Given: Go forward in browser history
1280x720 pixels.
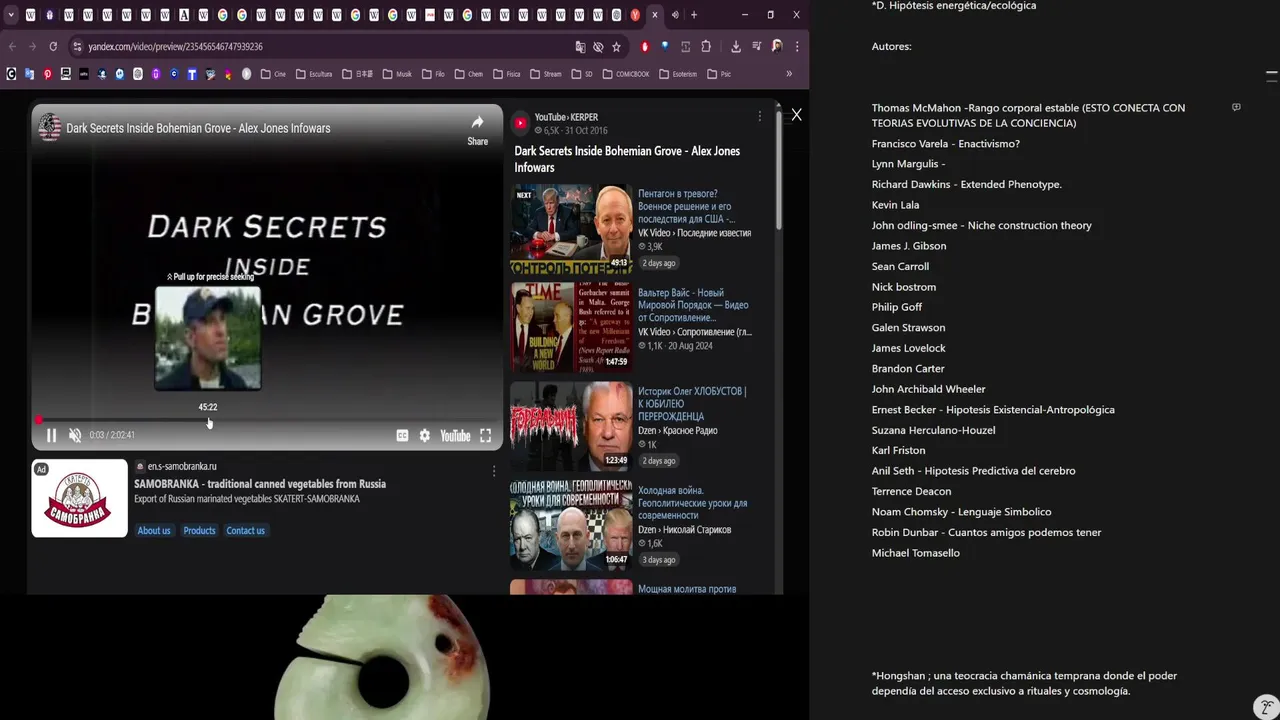Looking at the screenshot, I should coord(32,46).
